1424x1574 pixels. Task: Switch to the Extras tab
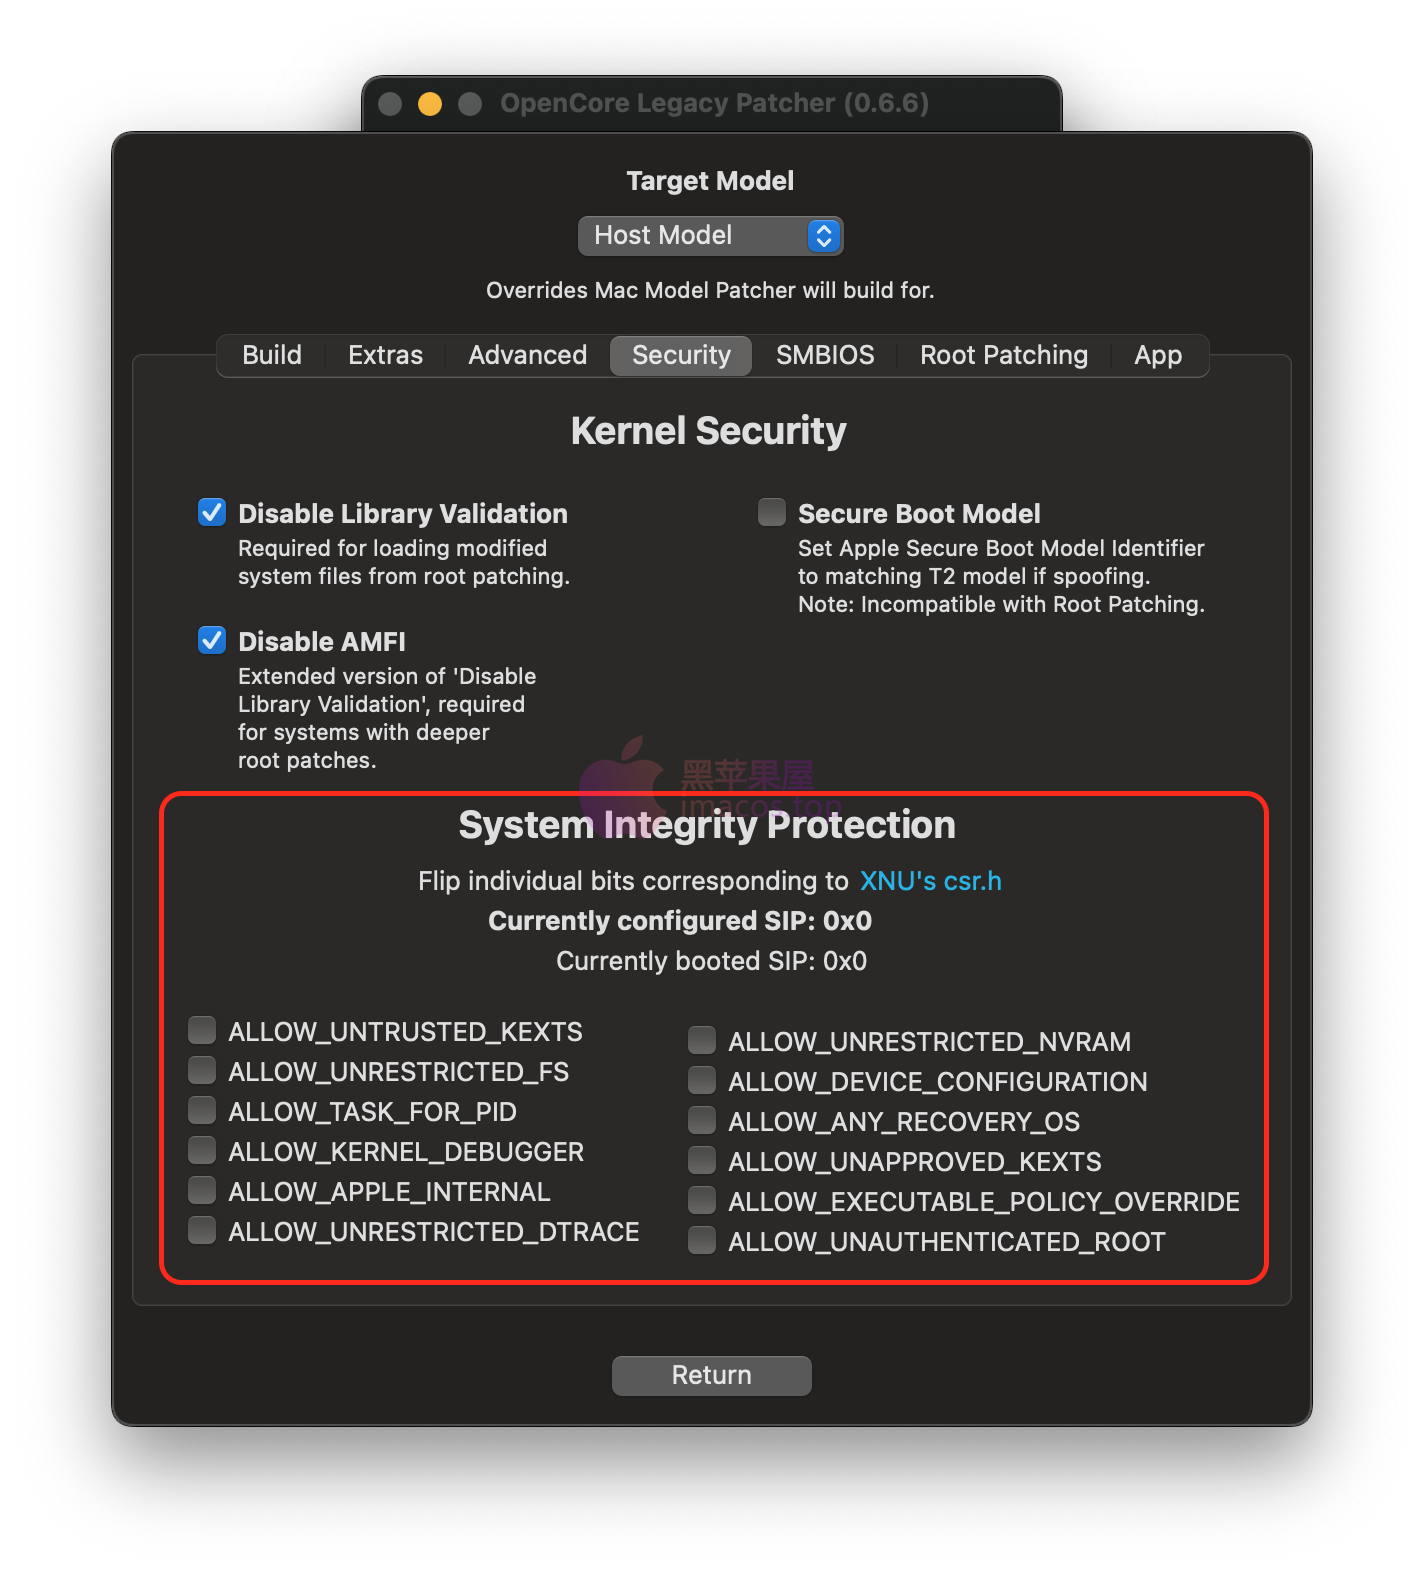385,355
